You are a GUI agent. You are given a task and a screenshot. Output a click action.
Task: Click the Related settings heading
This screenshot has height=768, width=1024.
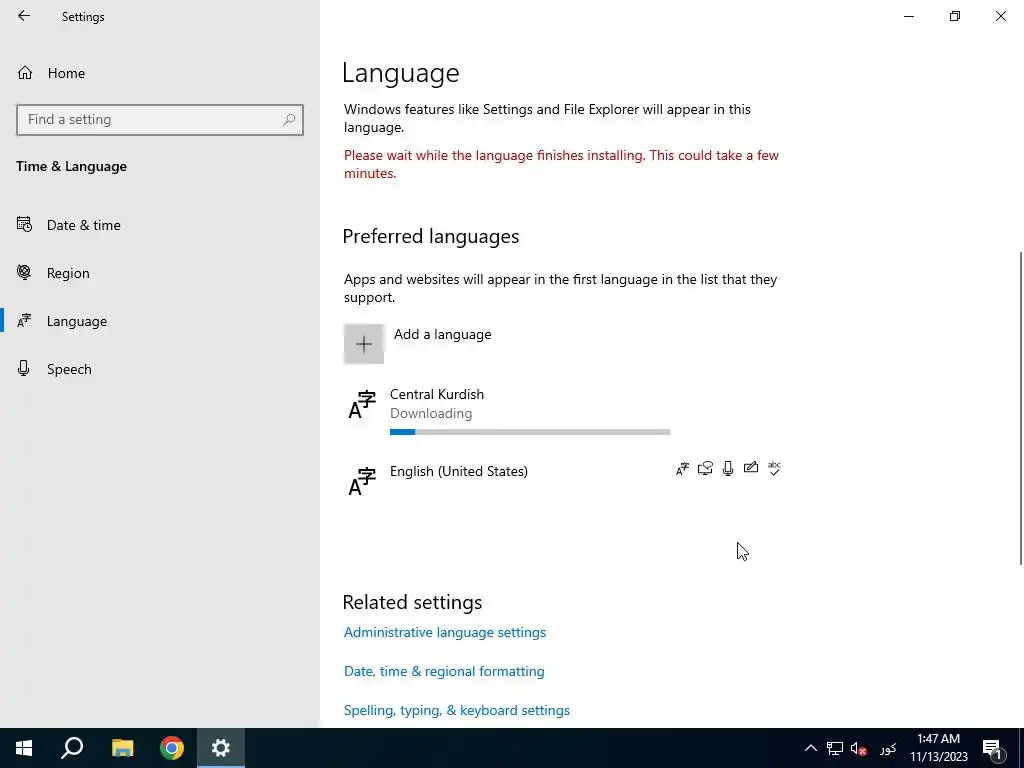click(412, 602)
